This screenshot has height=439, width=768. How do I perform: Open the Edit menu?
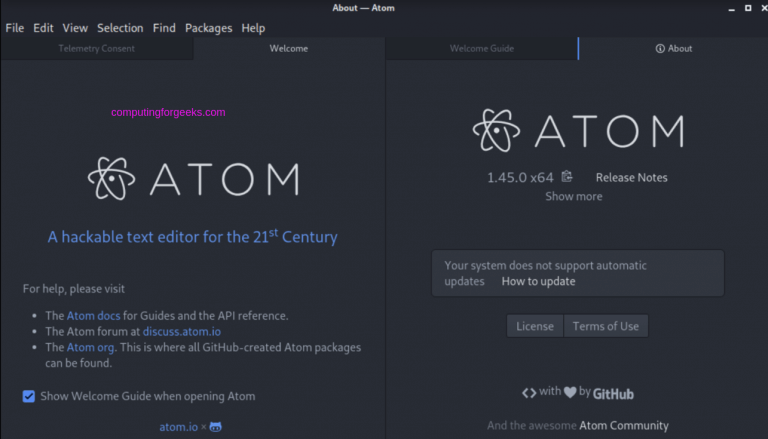tap(43, 28)
